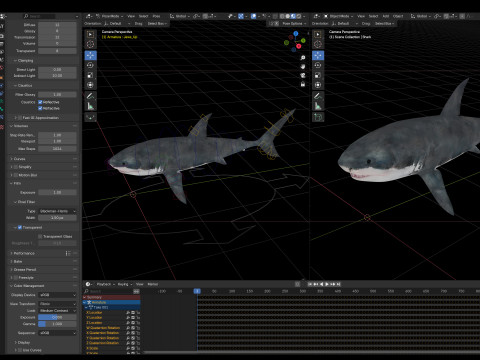Jump to the timeline end frame button

338,284
